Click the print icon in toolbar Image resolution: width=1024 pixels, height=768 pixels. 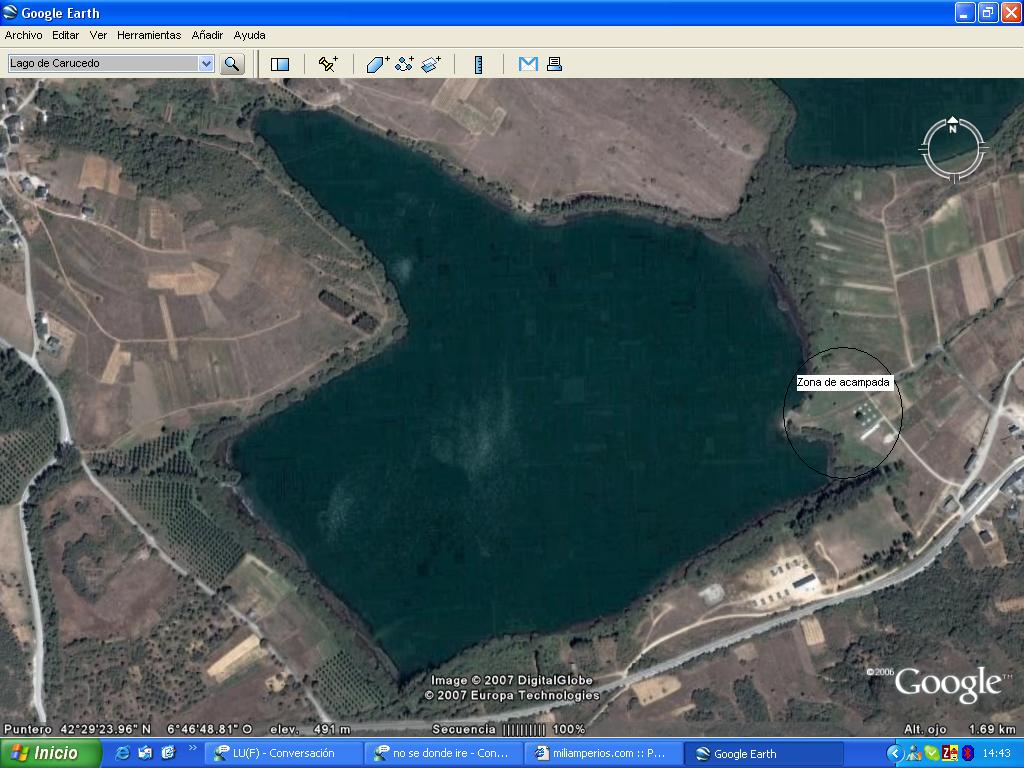tap(554, 64)
